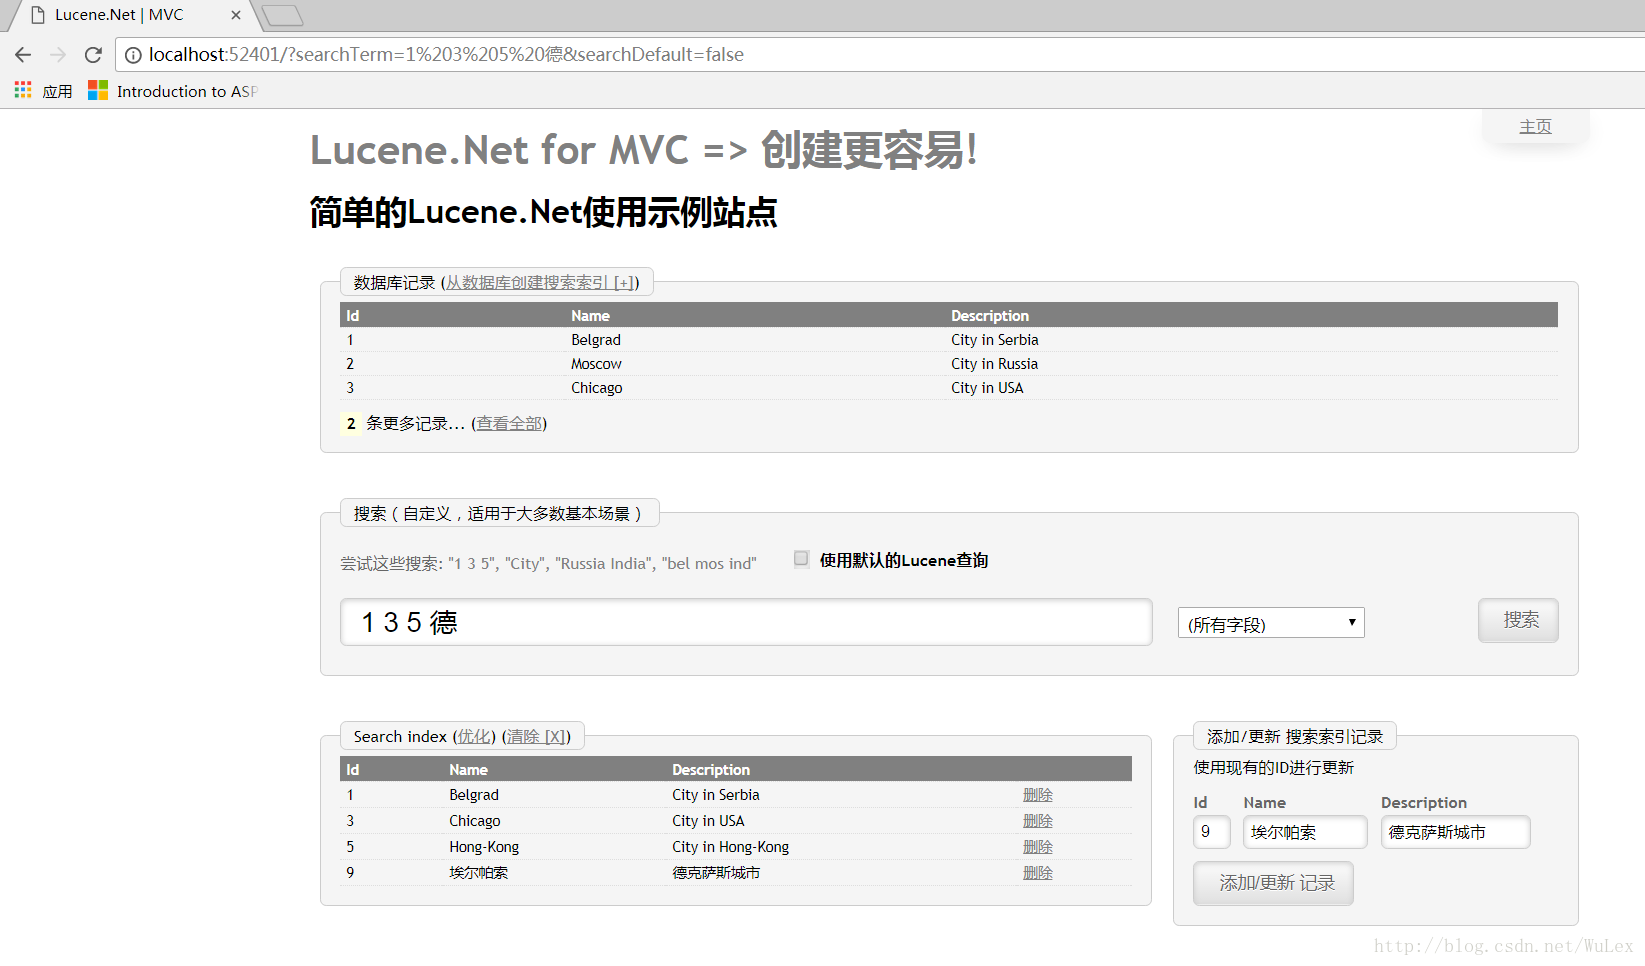The image size is (1645, 966).
Task: Reload the page with refresh icon
Action: [x=93, y=55]
